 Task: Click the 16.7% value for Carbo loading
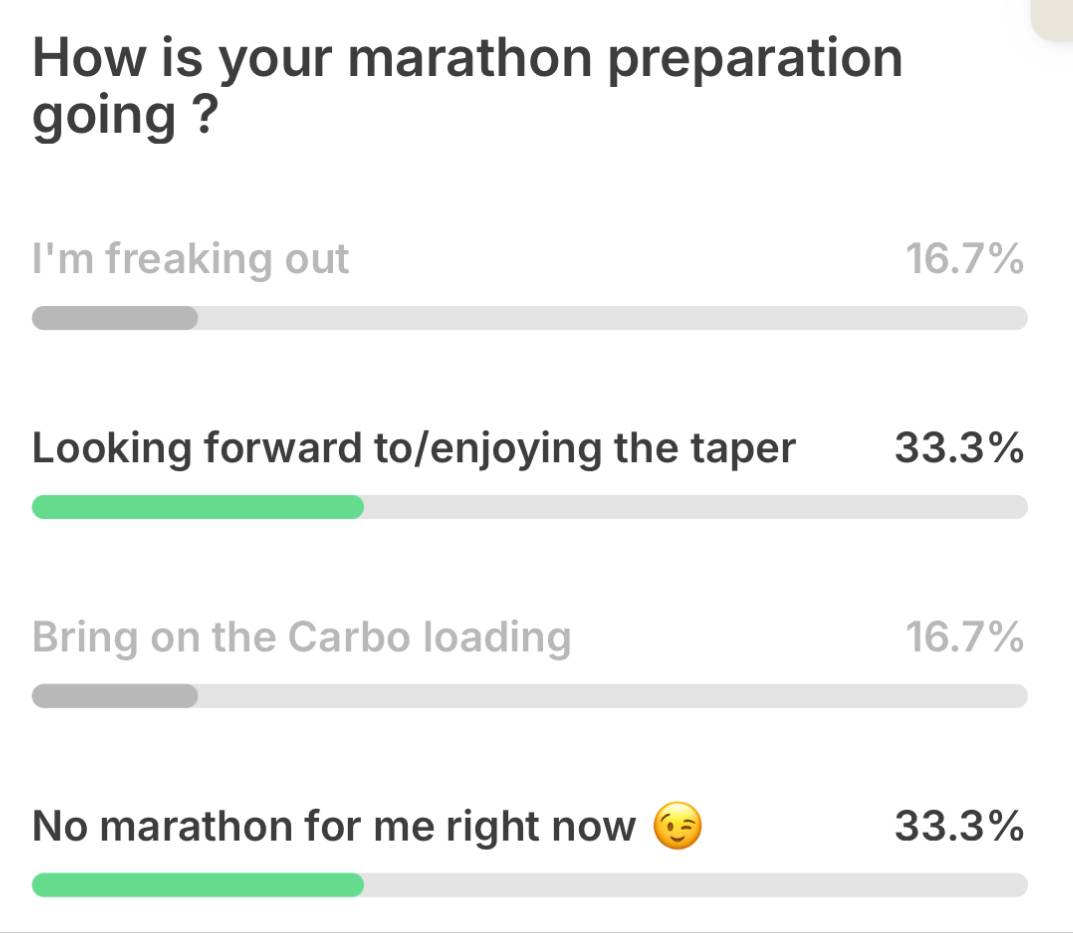pos(964,637)
